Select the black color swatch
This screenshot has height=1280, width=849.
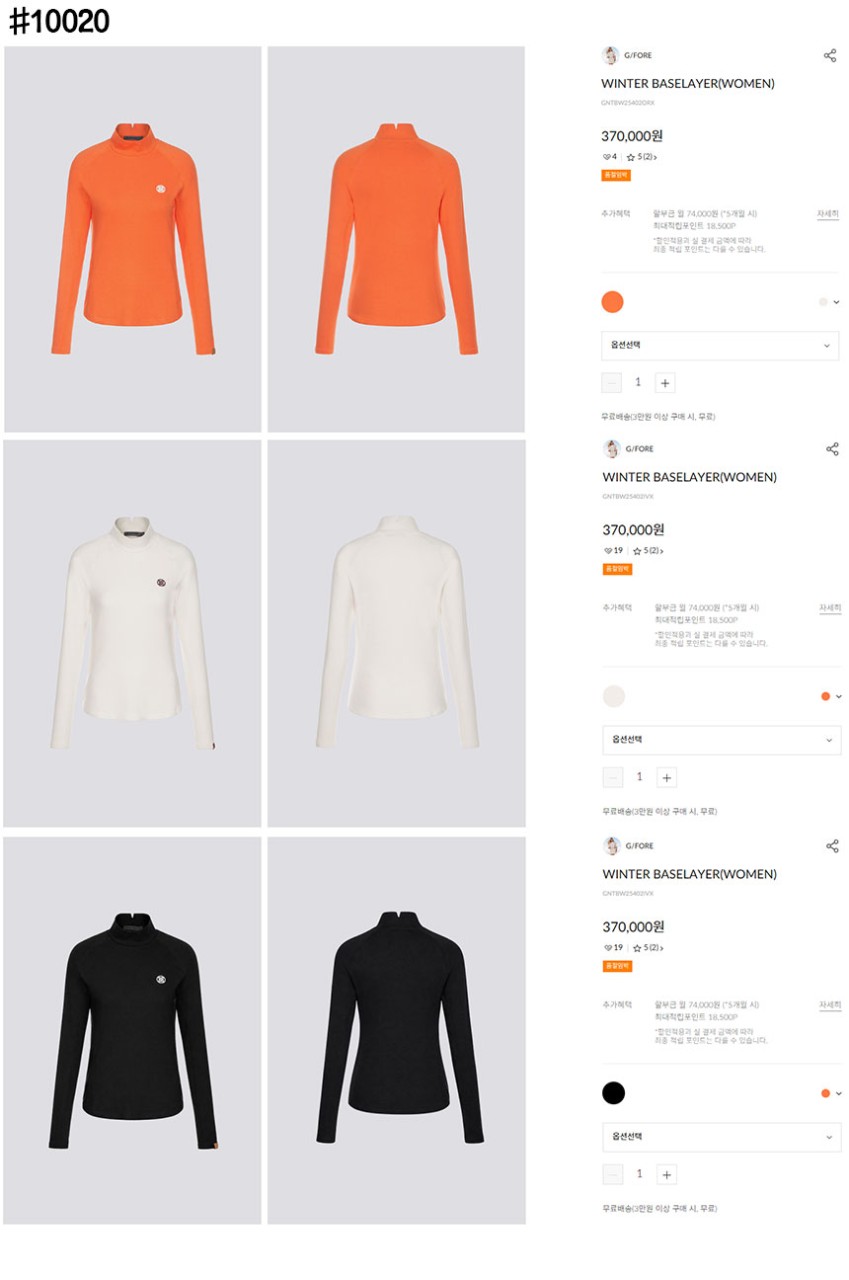[614, 1093]
